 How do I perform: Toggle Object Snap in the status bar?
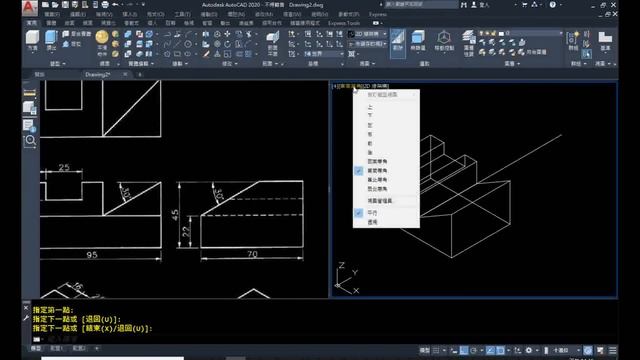click(x=501, y=350)
